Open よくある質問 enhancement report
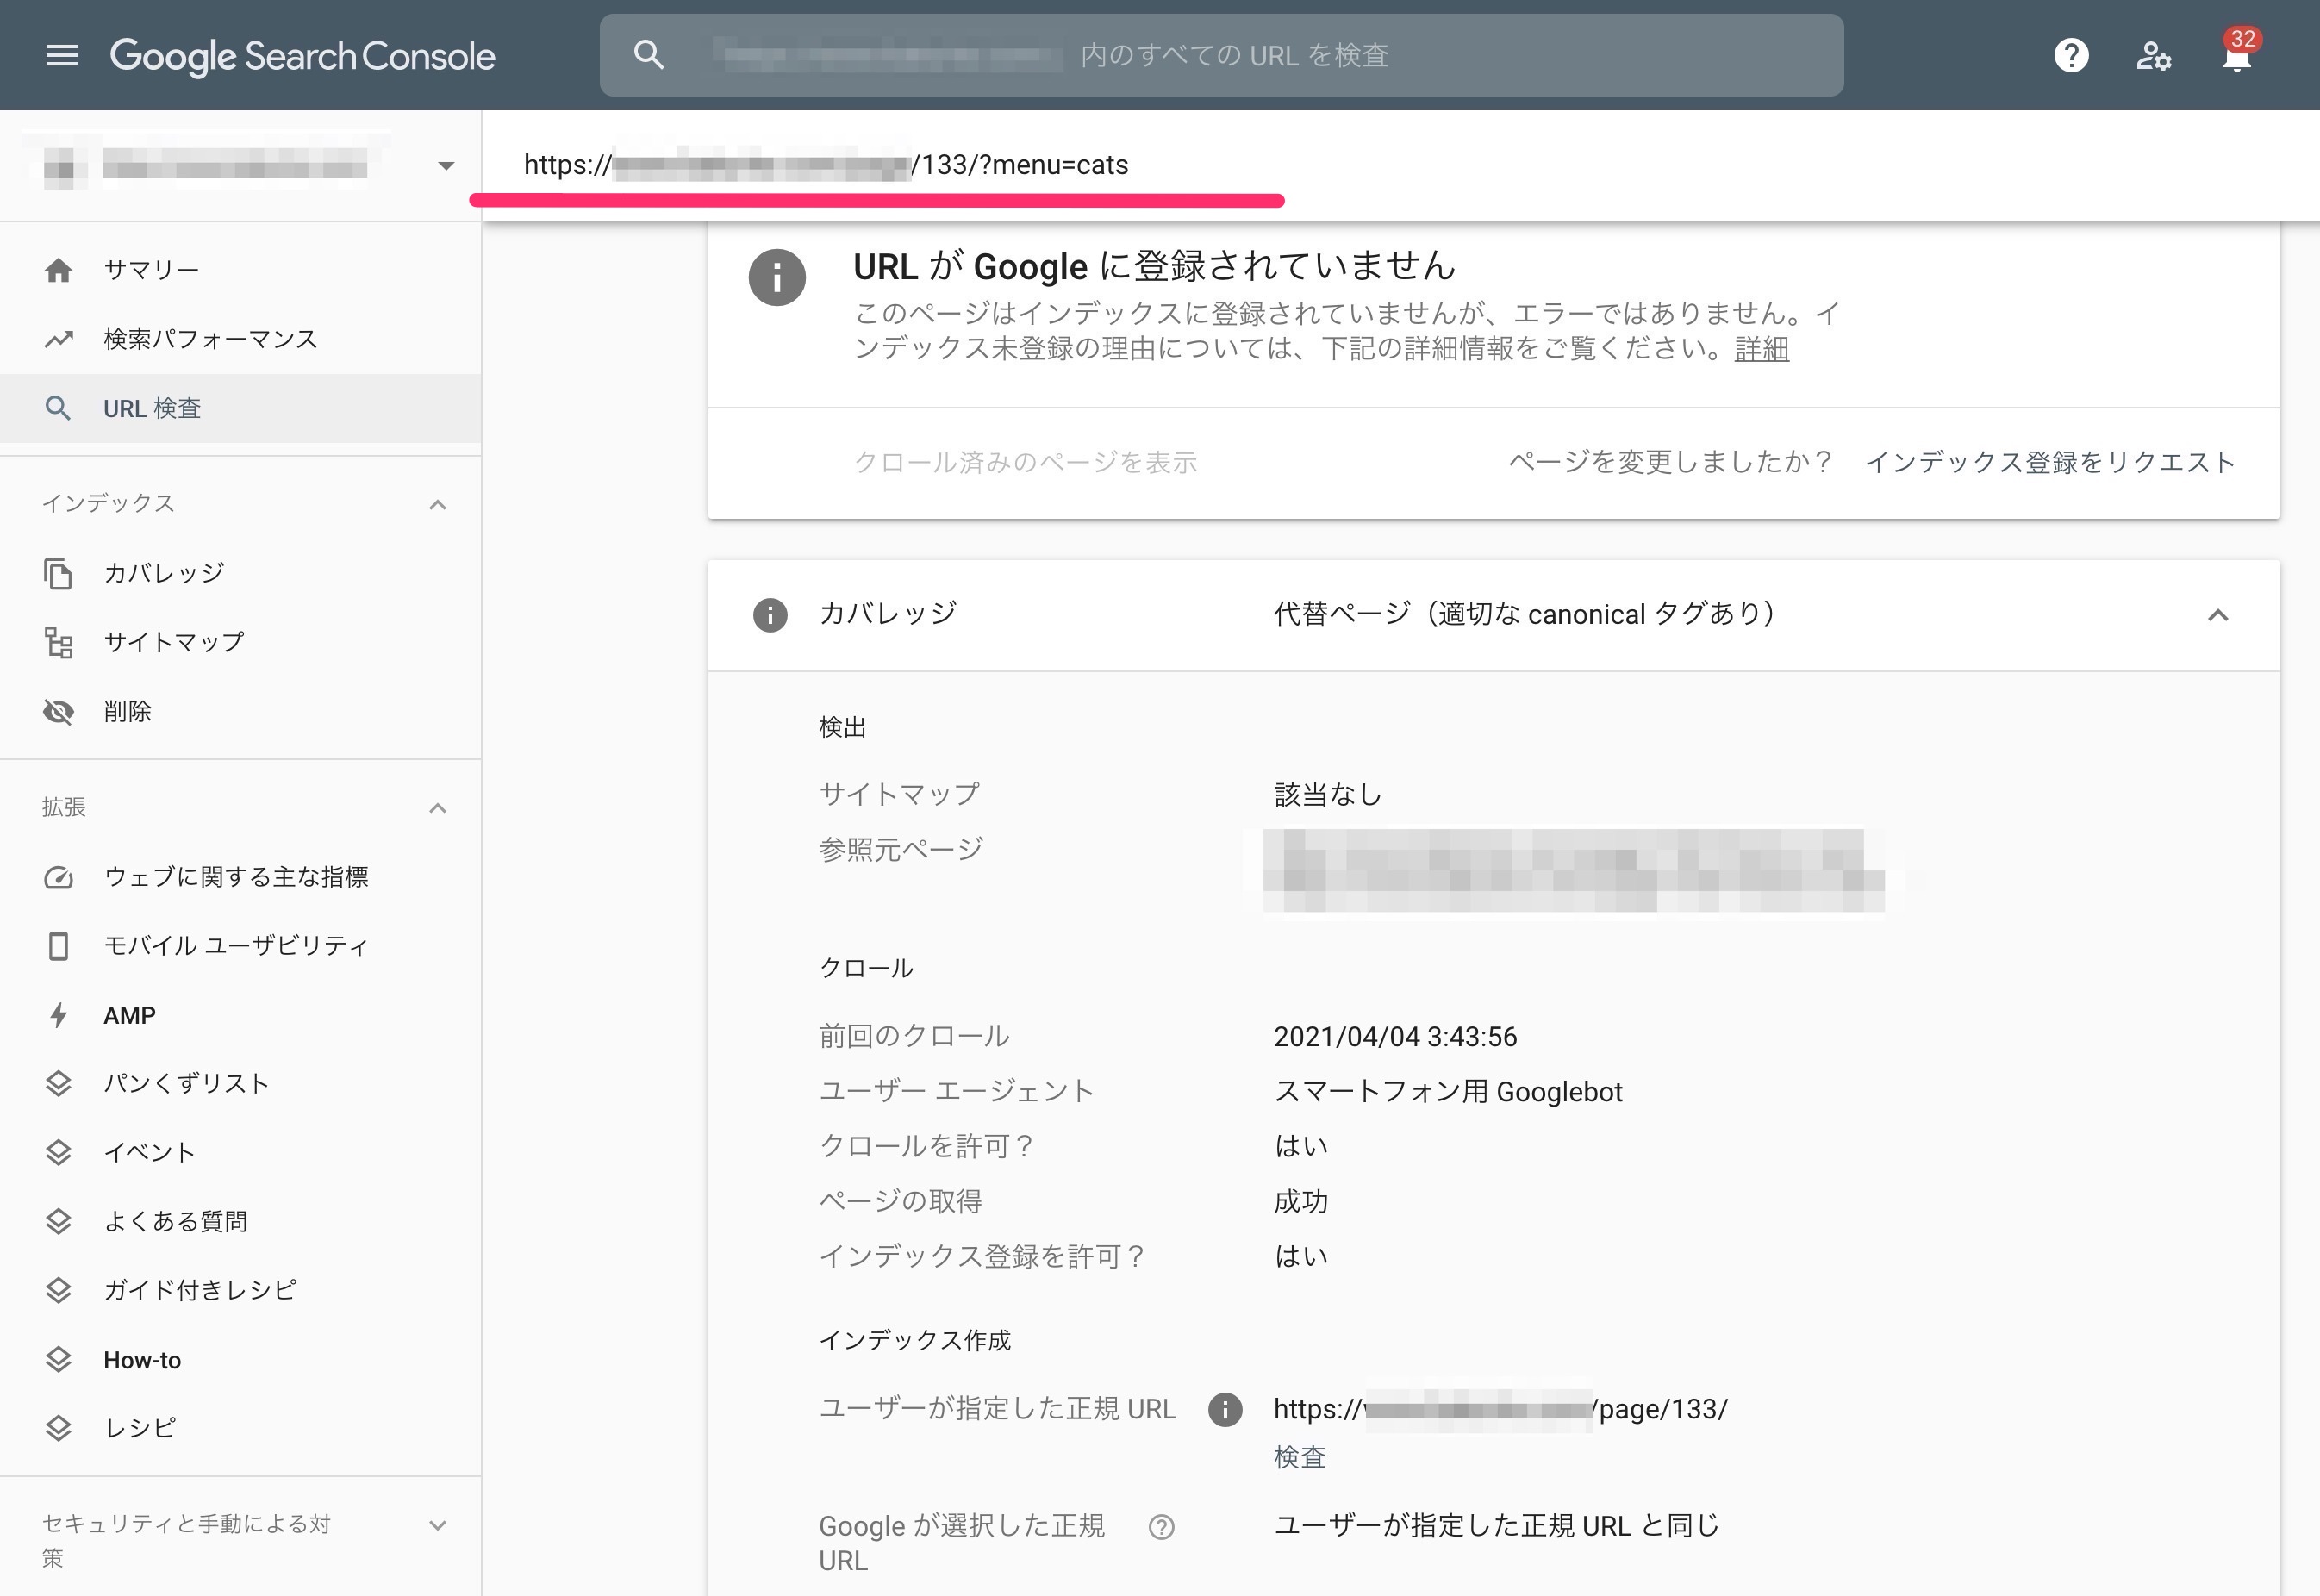 [x=240, y=1222]
